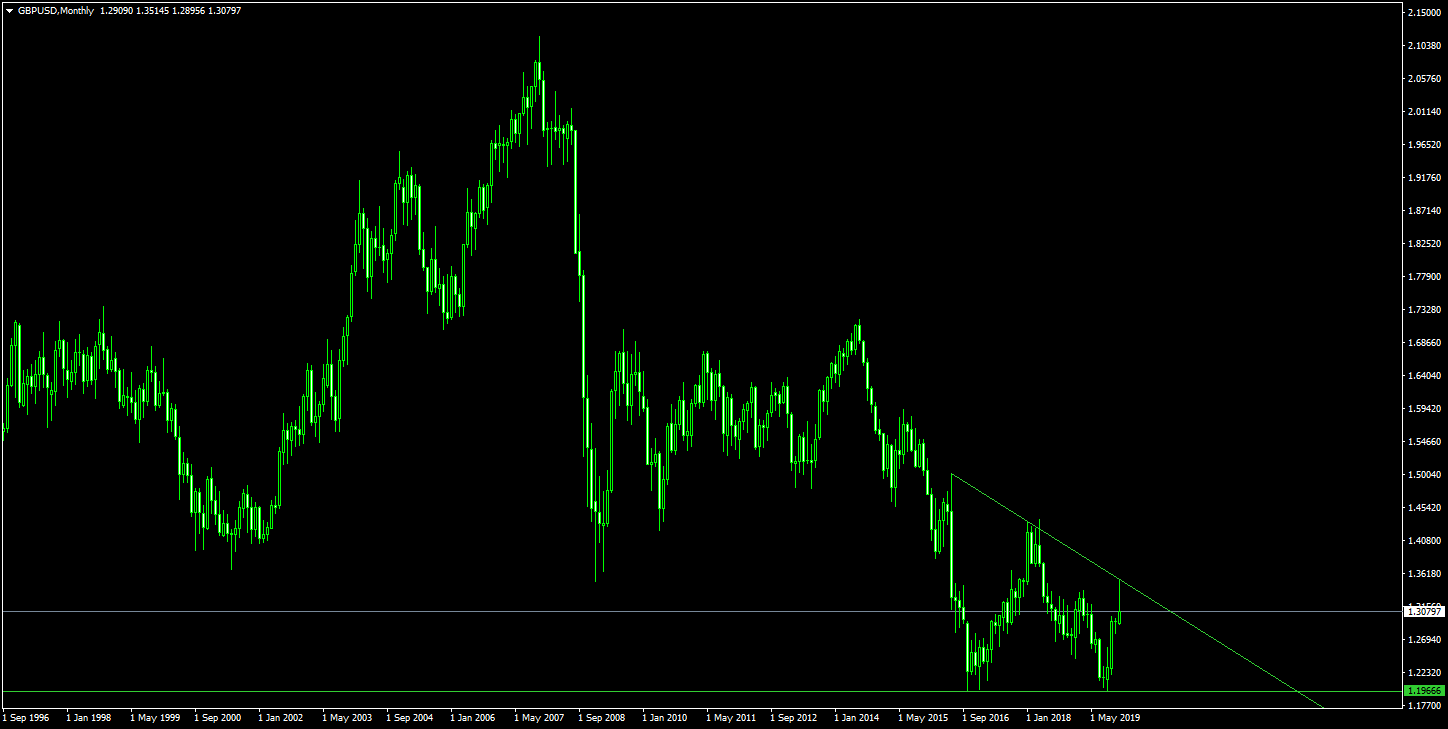Click the 1 Jan 2010 date label
Image resolution: width=1448 pixels, height=729 pixels.
666,718
